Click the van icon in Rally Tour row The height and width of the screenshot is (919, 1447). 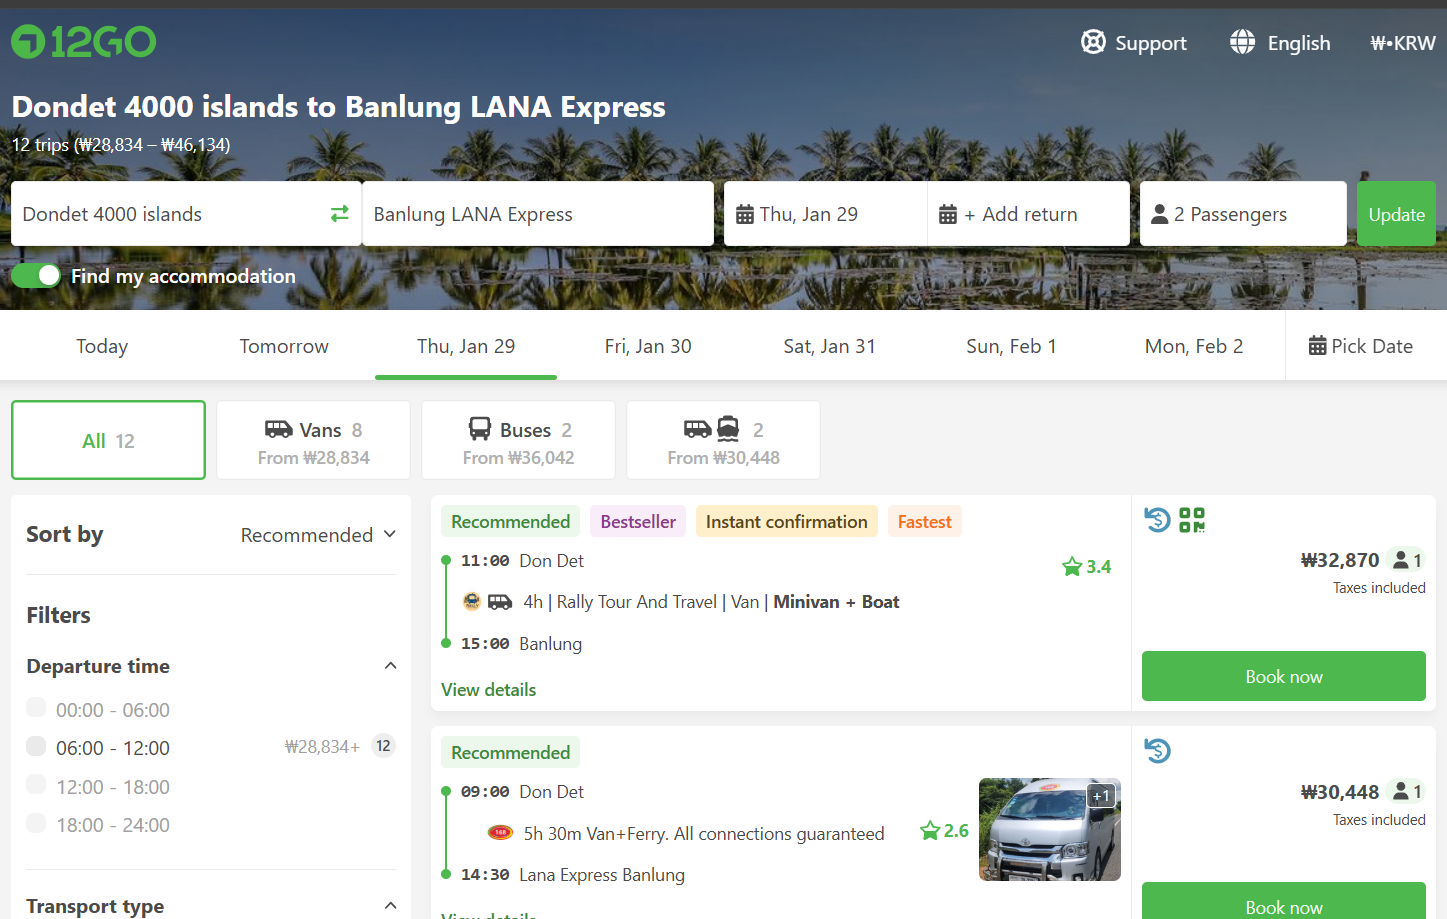click(500, 602)
